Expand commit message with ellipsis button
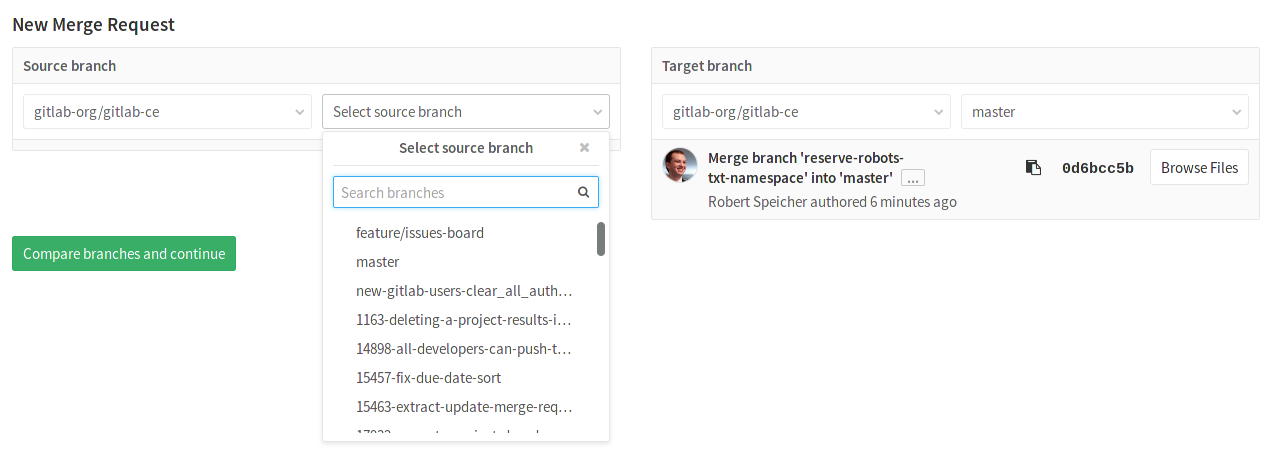Viewport: 1265px width, 454px height. click(x=912, y=178)
